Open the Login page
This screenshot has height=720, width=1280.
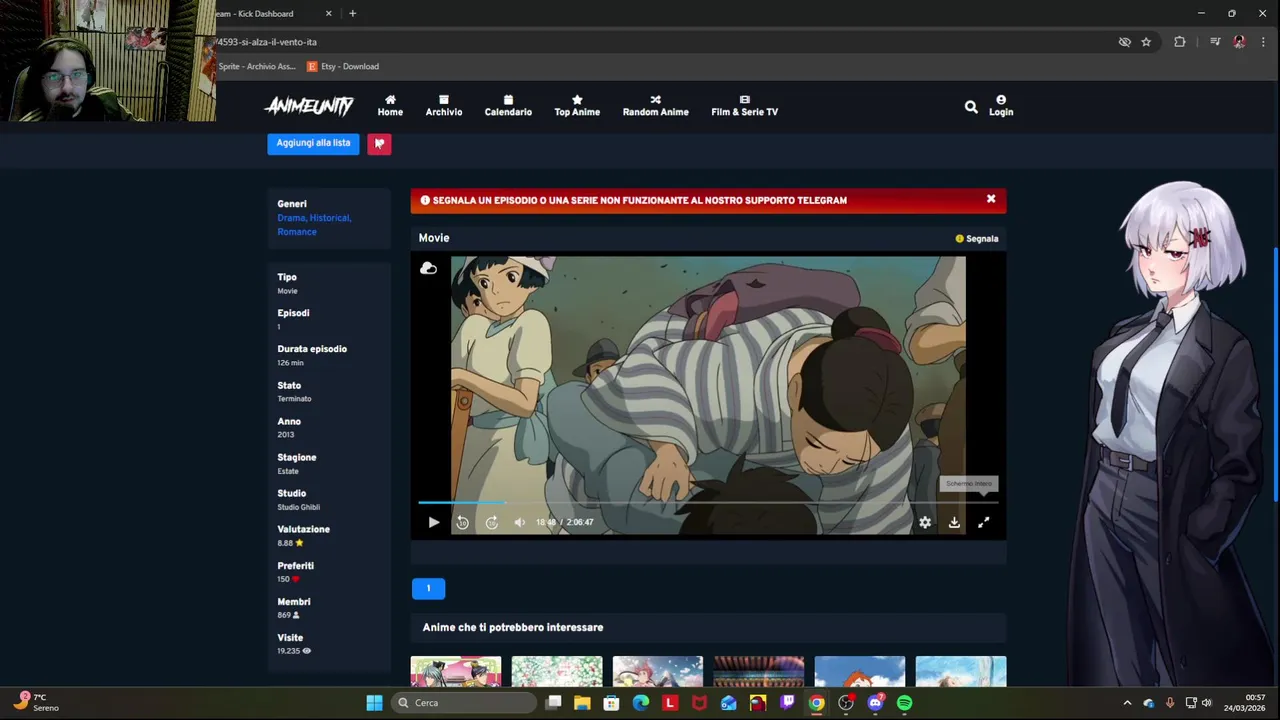click(x=1001, y=106)
